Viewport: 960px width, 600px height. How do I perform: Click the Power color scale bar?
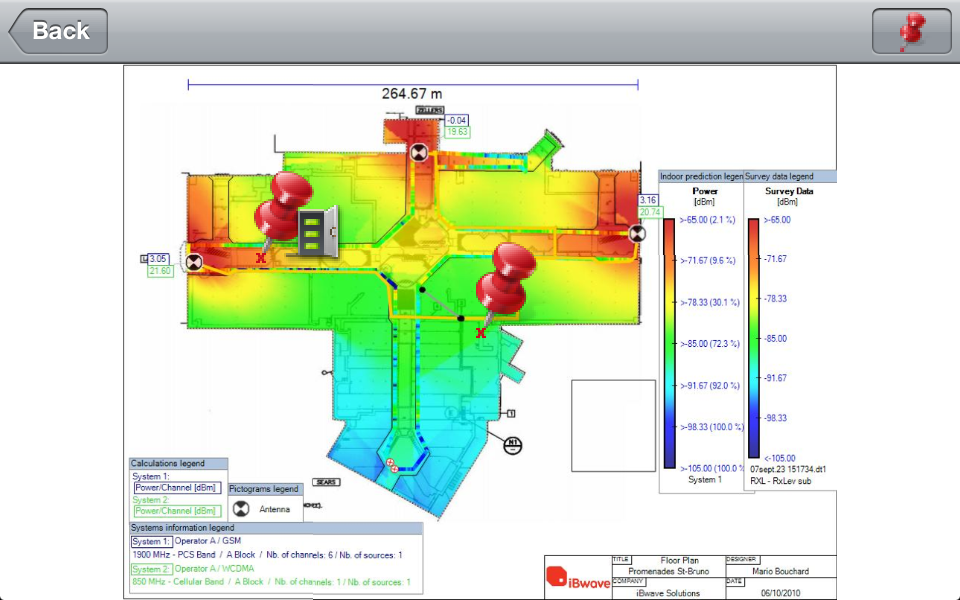(669, 342)
